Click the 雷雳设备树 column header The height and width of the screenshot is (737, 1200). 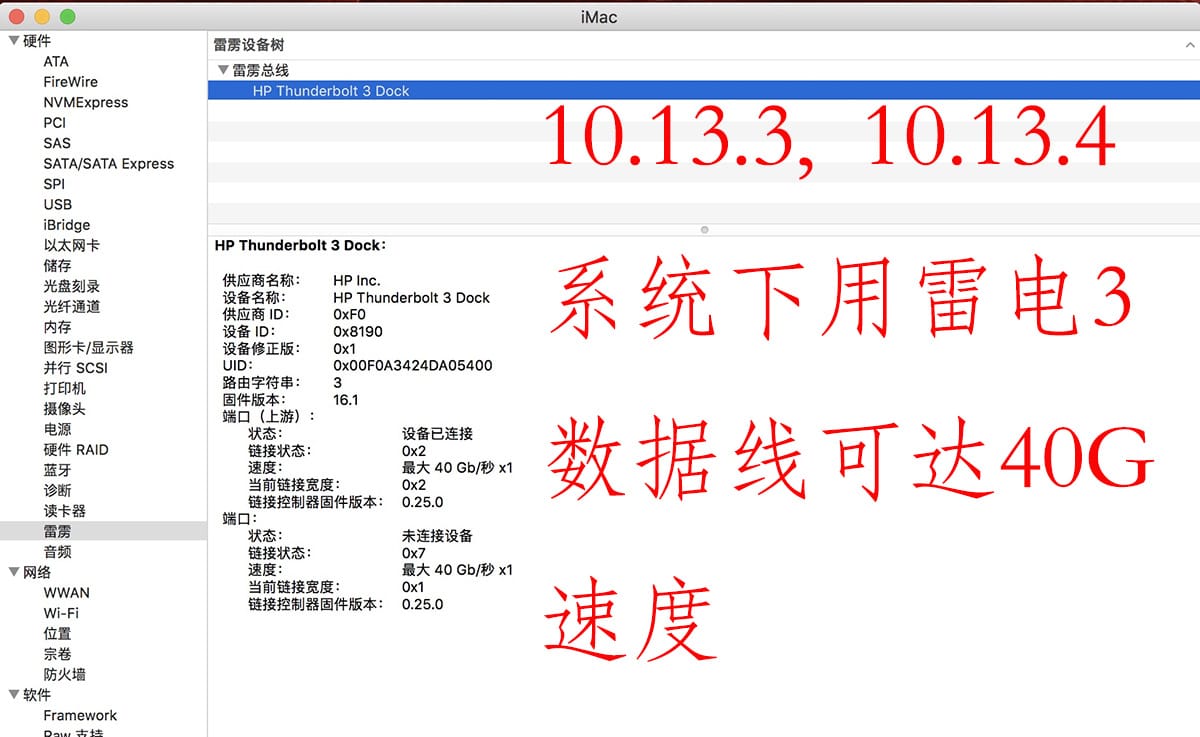(249, 45)
